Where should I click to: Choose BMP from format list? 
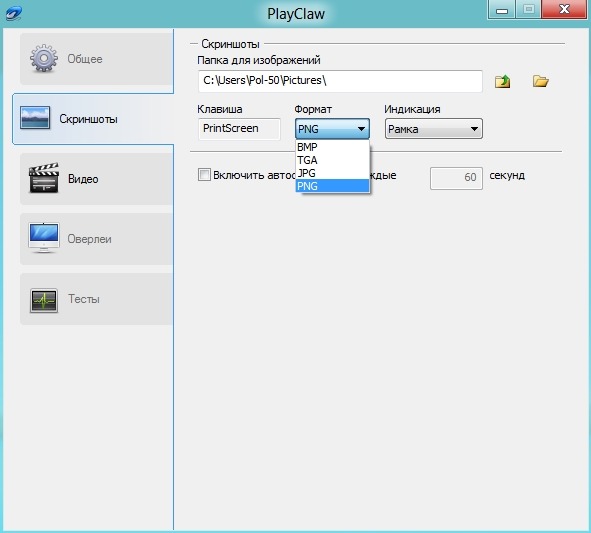click(x=332, y=147)
